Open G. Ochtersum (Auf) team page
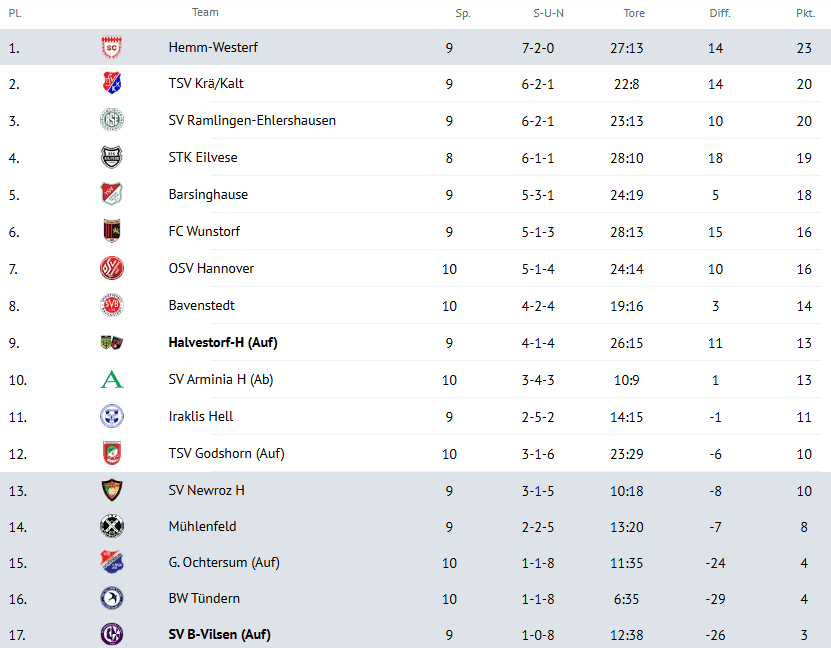 (x=224, y=563)
